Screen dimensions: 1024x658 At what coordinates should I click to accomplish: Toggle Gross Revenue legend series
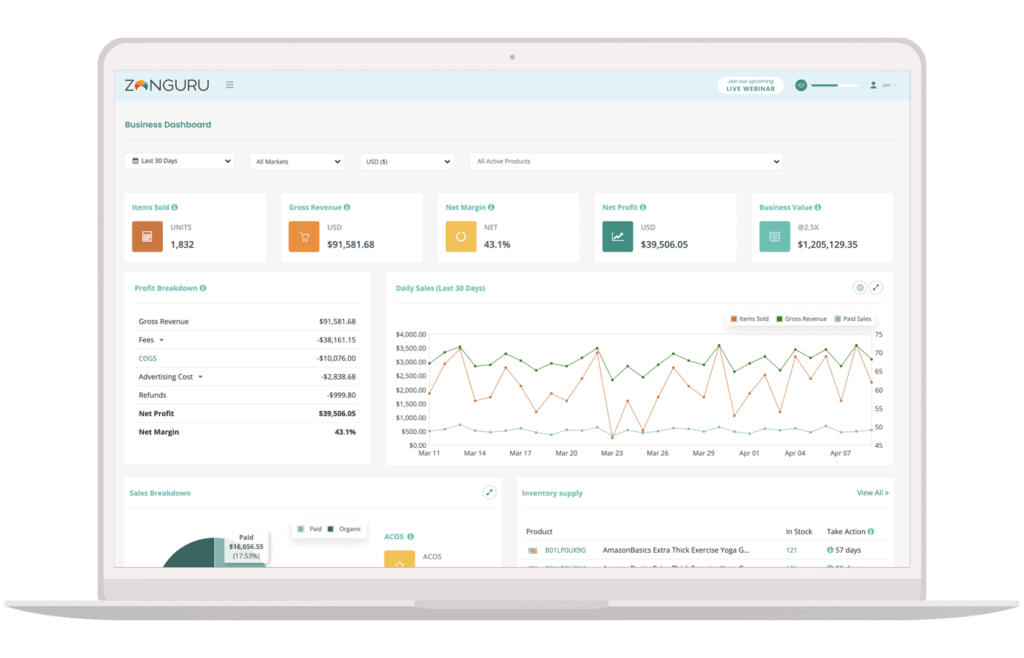click(801, 319)
